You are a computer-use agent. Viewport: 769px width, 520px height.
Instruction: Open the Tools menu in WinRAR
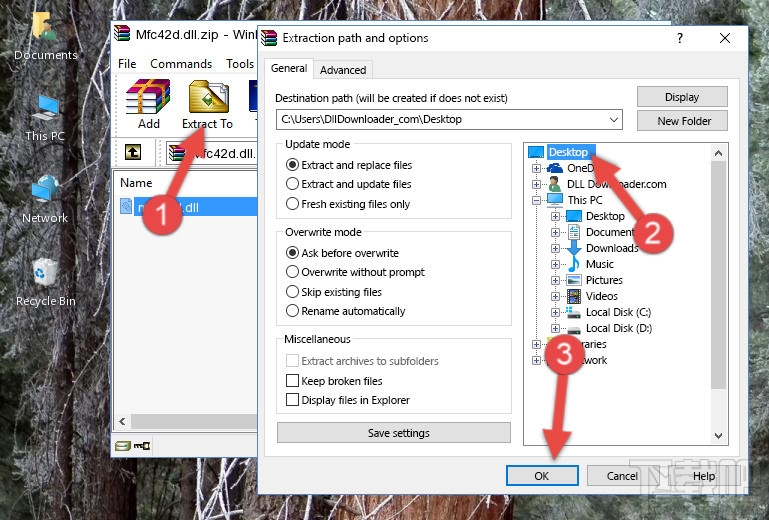240,64
